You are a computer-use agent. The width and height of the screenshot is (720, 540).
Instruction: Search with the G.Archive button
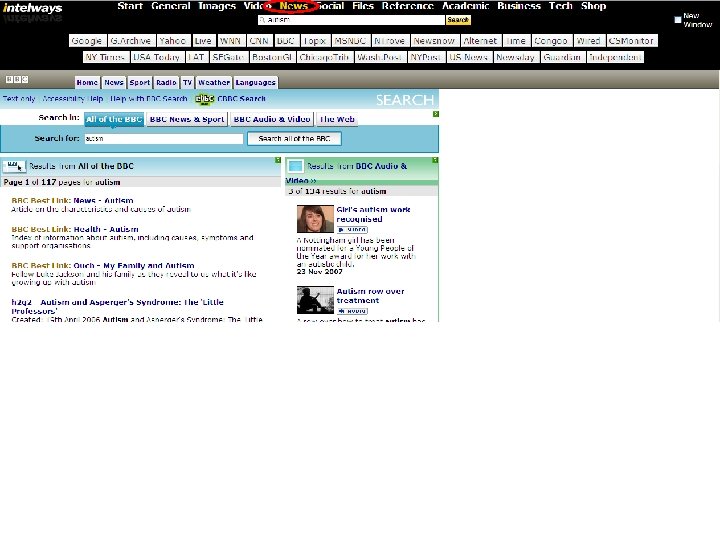tap(131, 41)
